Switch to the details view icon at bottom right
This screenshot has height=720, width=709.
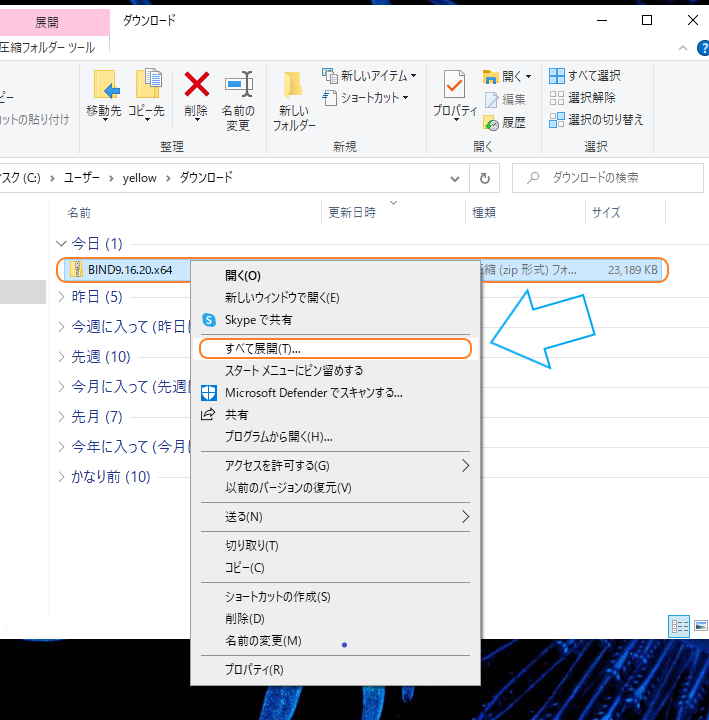click(x=680, y=626)
